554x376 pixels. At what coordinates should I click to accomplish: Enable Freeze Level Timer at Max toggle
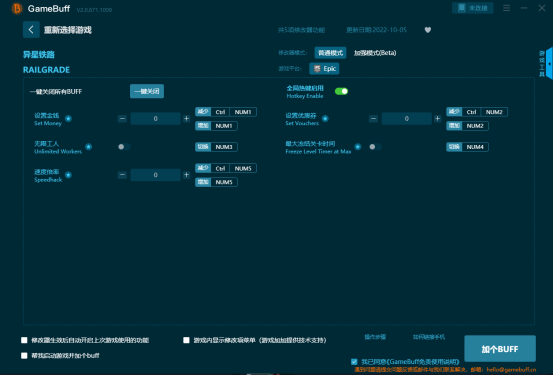tap(375, 147)
